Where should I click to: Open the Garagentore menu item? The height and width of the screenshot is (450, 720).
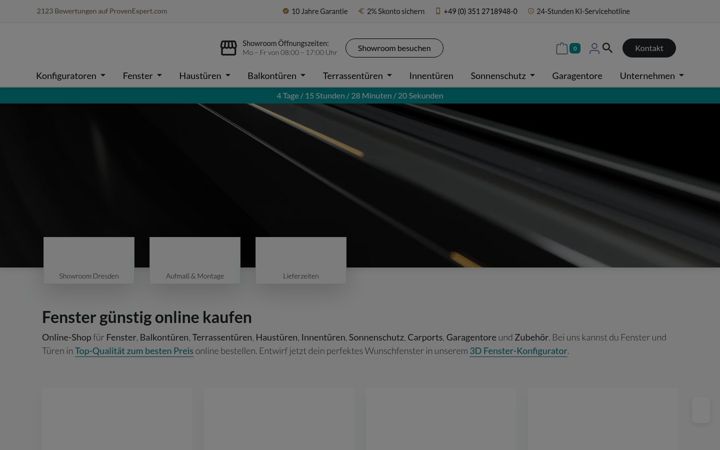(577, 76)
